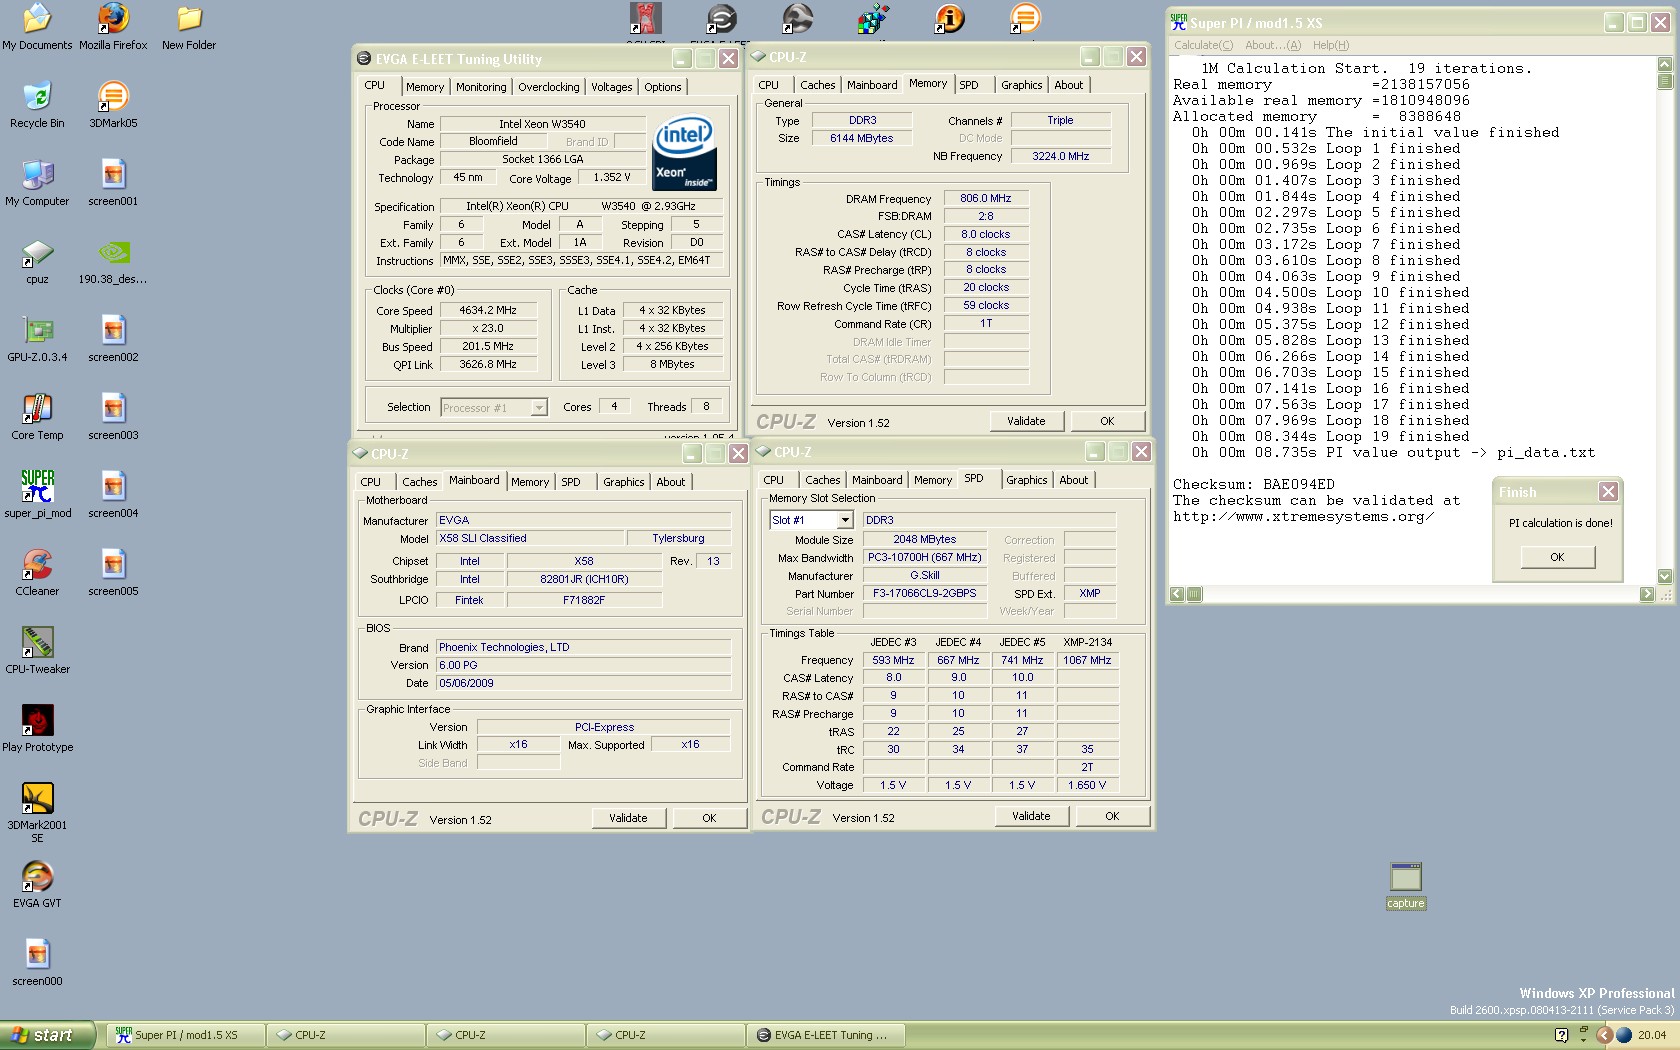Image resolution: width=1680 pixels, height=1050 pixels.
Task: Open Calculate menu in Super PI
Action: coord(1203,45)
